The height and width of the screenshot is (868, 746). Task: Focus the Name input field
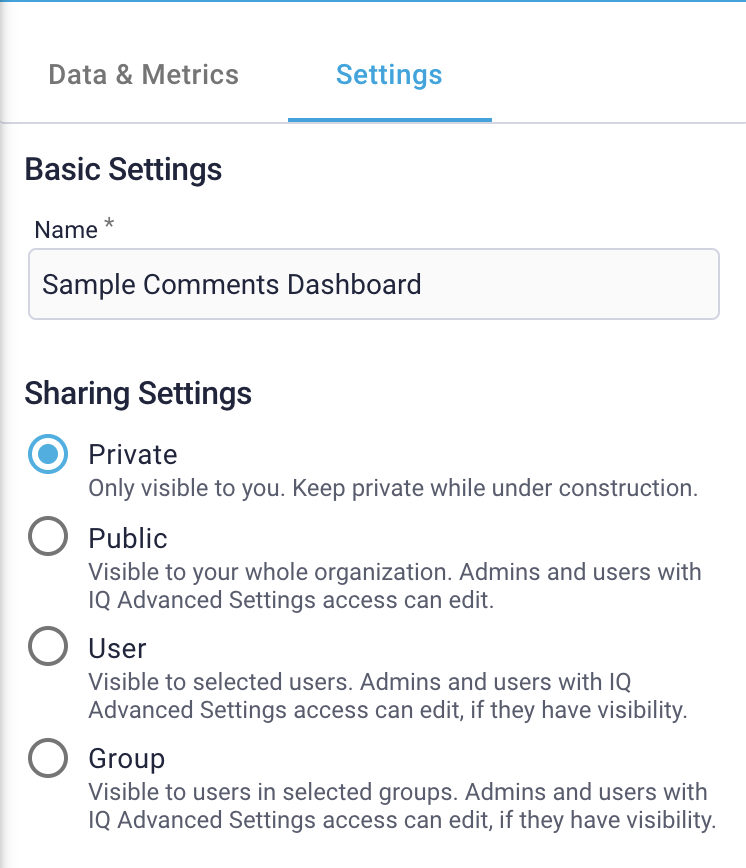pyautogui.click(x=374, y=284)
